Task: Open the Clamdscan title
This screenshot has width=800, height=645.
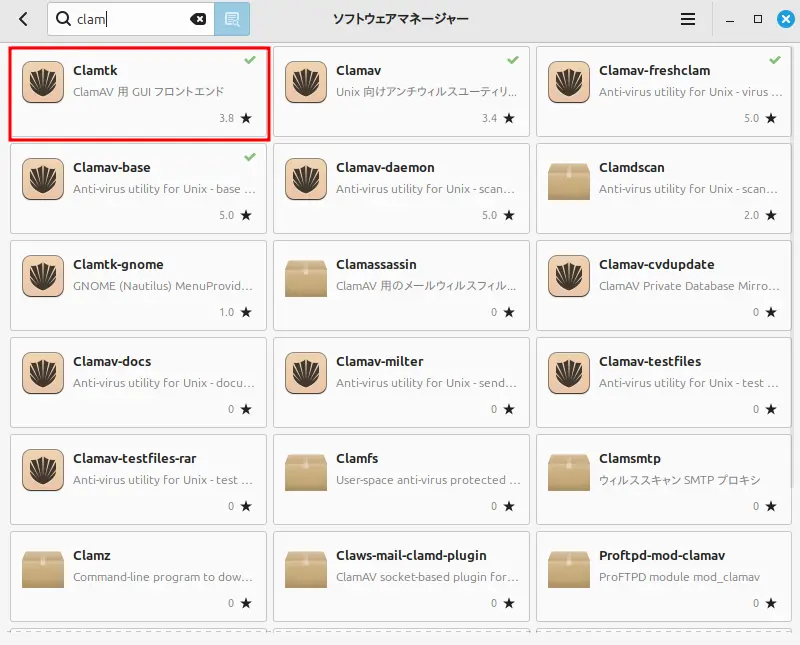Action: [x=632, y=167]
